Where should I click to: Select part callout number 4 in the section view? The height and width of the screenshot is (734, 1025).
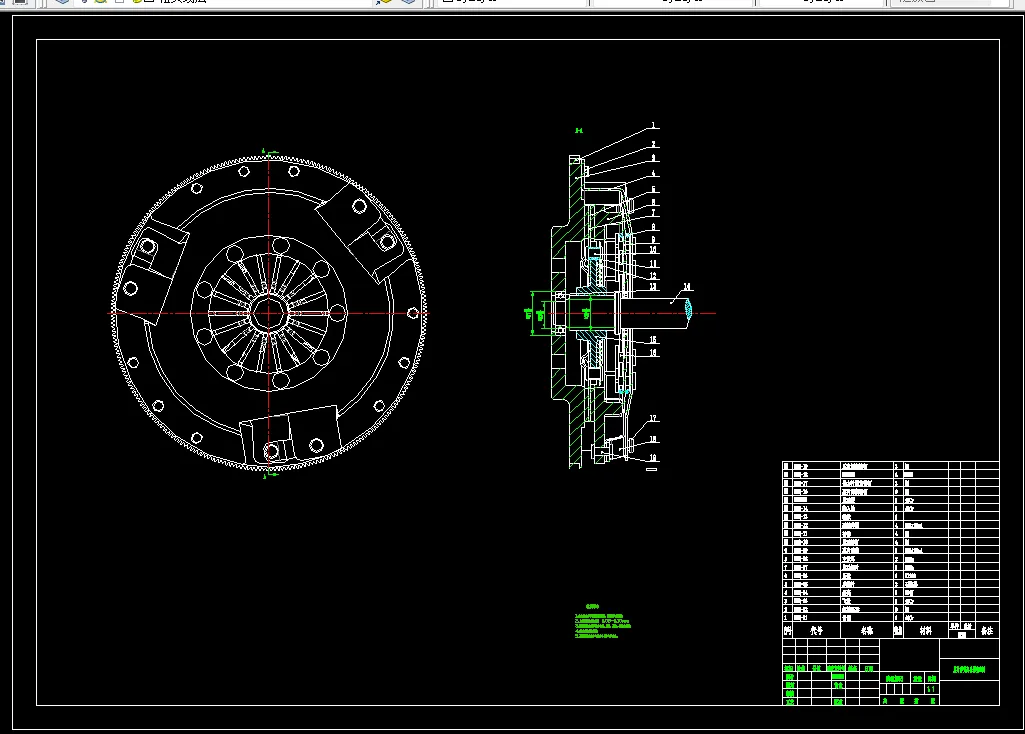click(x=653, y=174)
